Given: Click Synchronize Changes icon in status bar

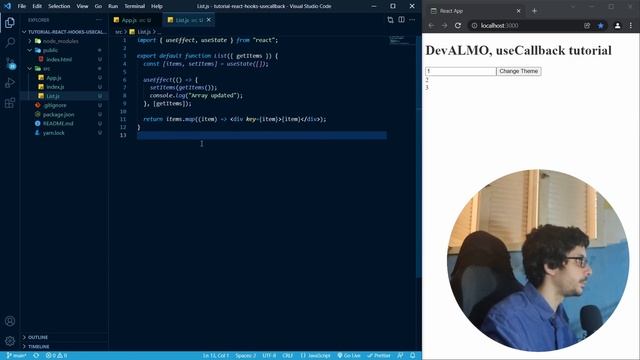Looking at the screenshot, I should [x=36, y=356].
